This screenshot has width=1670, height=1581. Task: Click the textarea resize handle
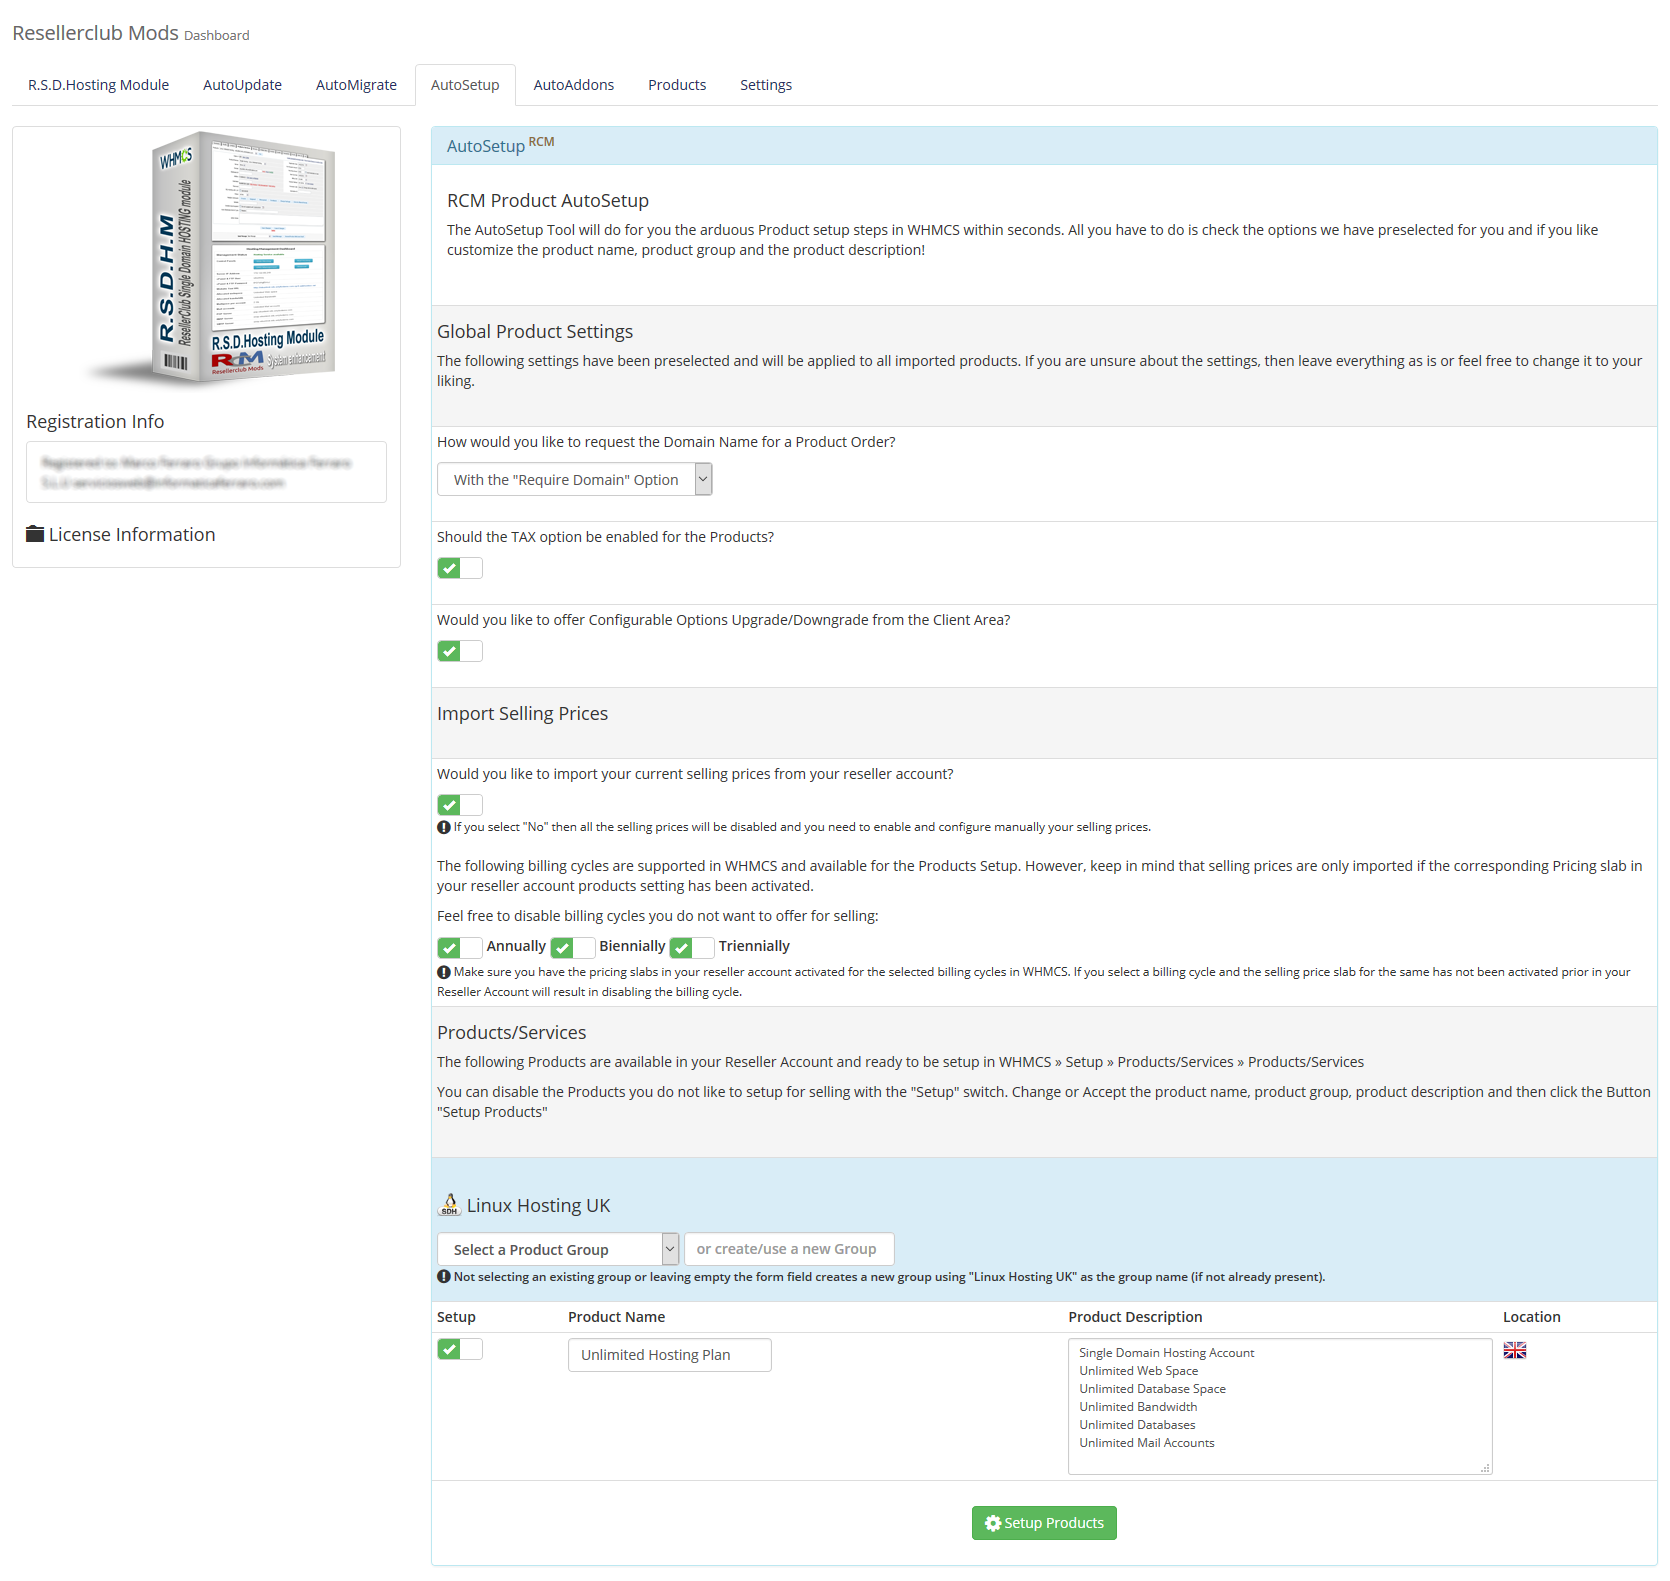[x=1485, y=1468]
